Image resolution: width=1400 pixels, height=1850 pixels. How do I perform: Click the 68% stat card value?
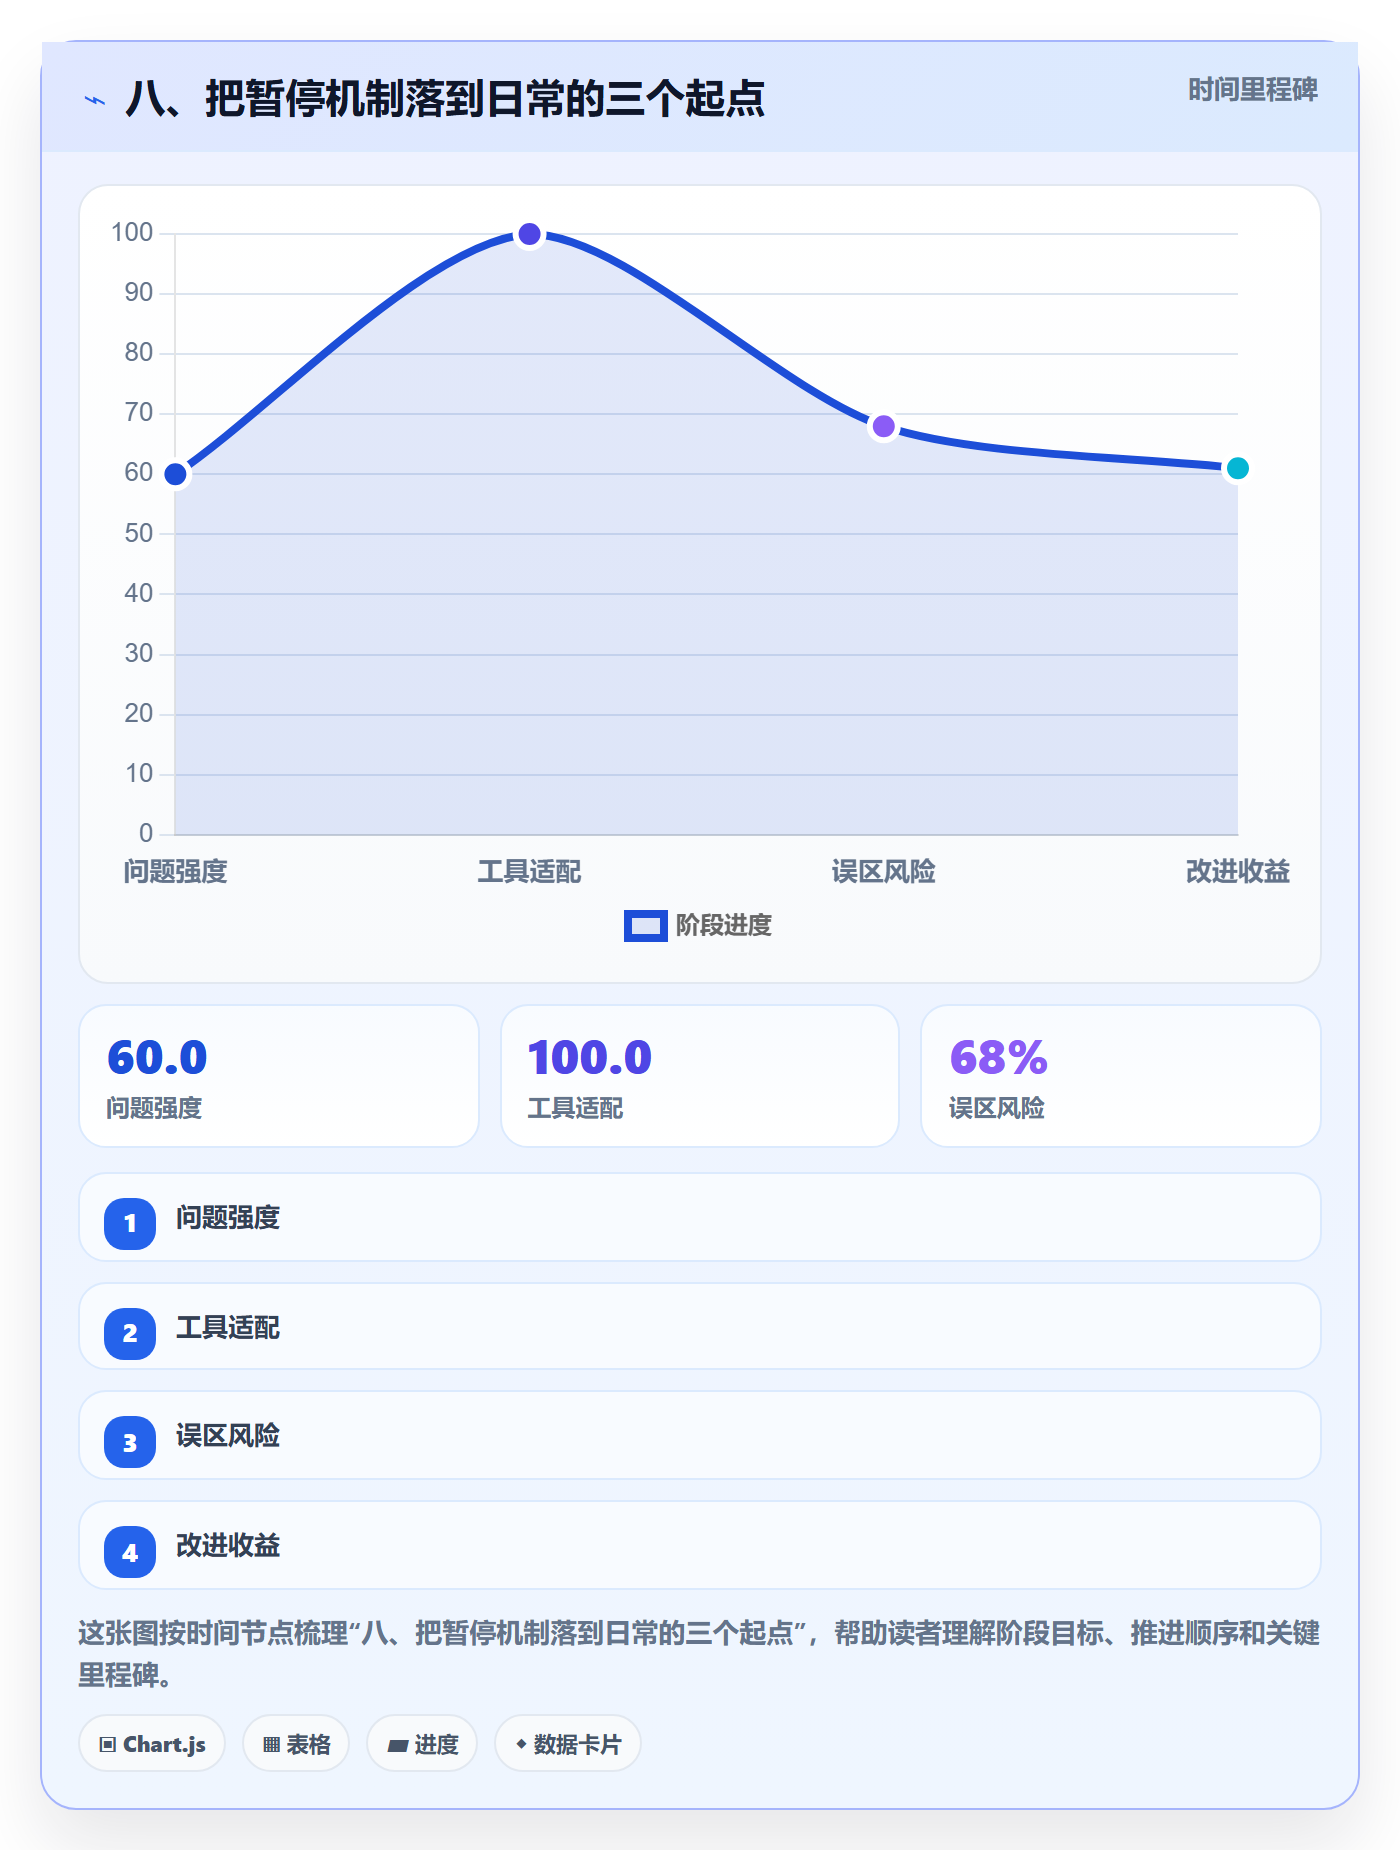tap(998, 1058)
